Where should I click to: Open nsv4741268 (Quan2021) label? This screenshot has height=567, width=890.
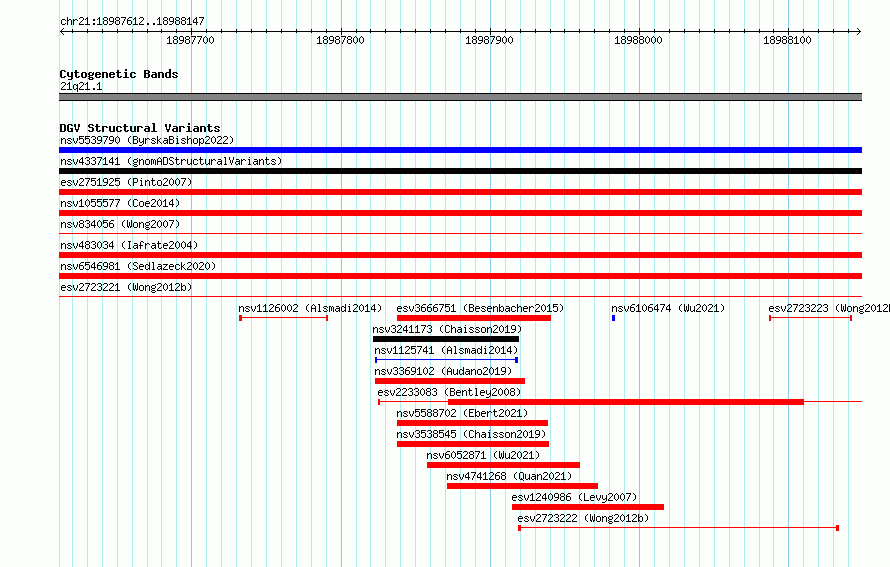[x=509, y=476]
